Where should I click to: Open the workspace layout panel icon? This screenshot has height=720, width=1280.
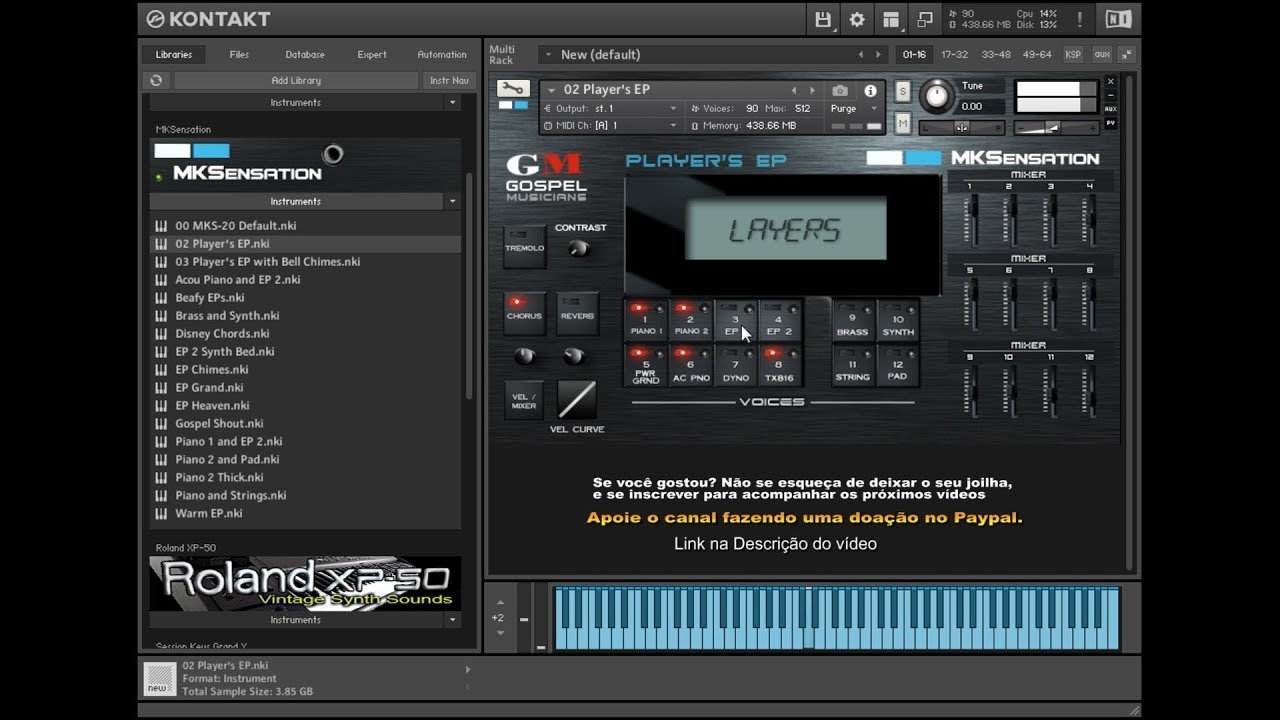891,19
